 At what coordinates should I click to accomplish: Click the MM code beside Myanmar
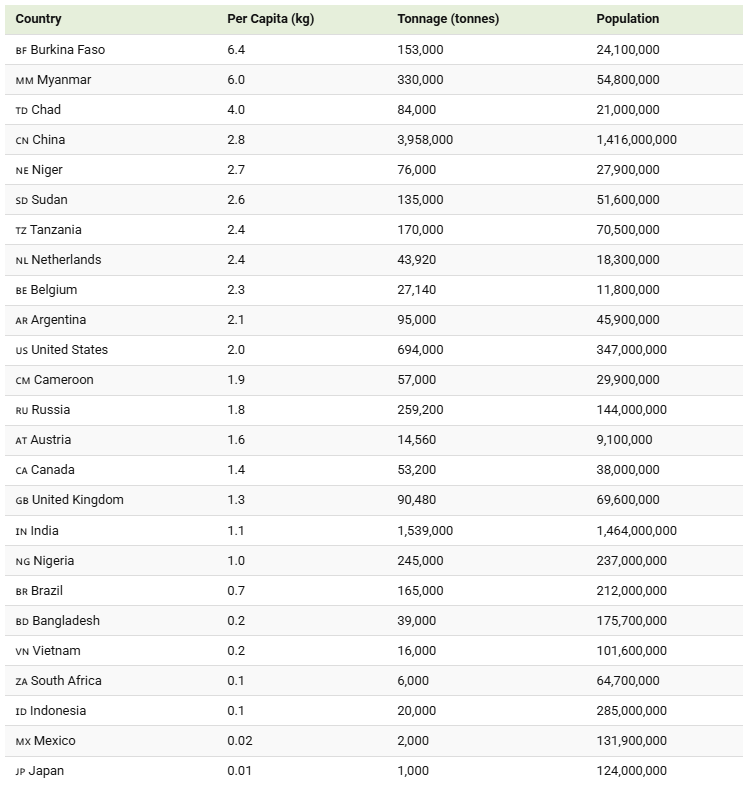coord(24,81)
